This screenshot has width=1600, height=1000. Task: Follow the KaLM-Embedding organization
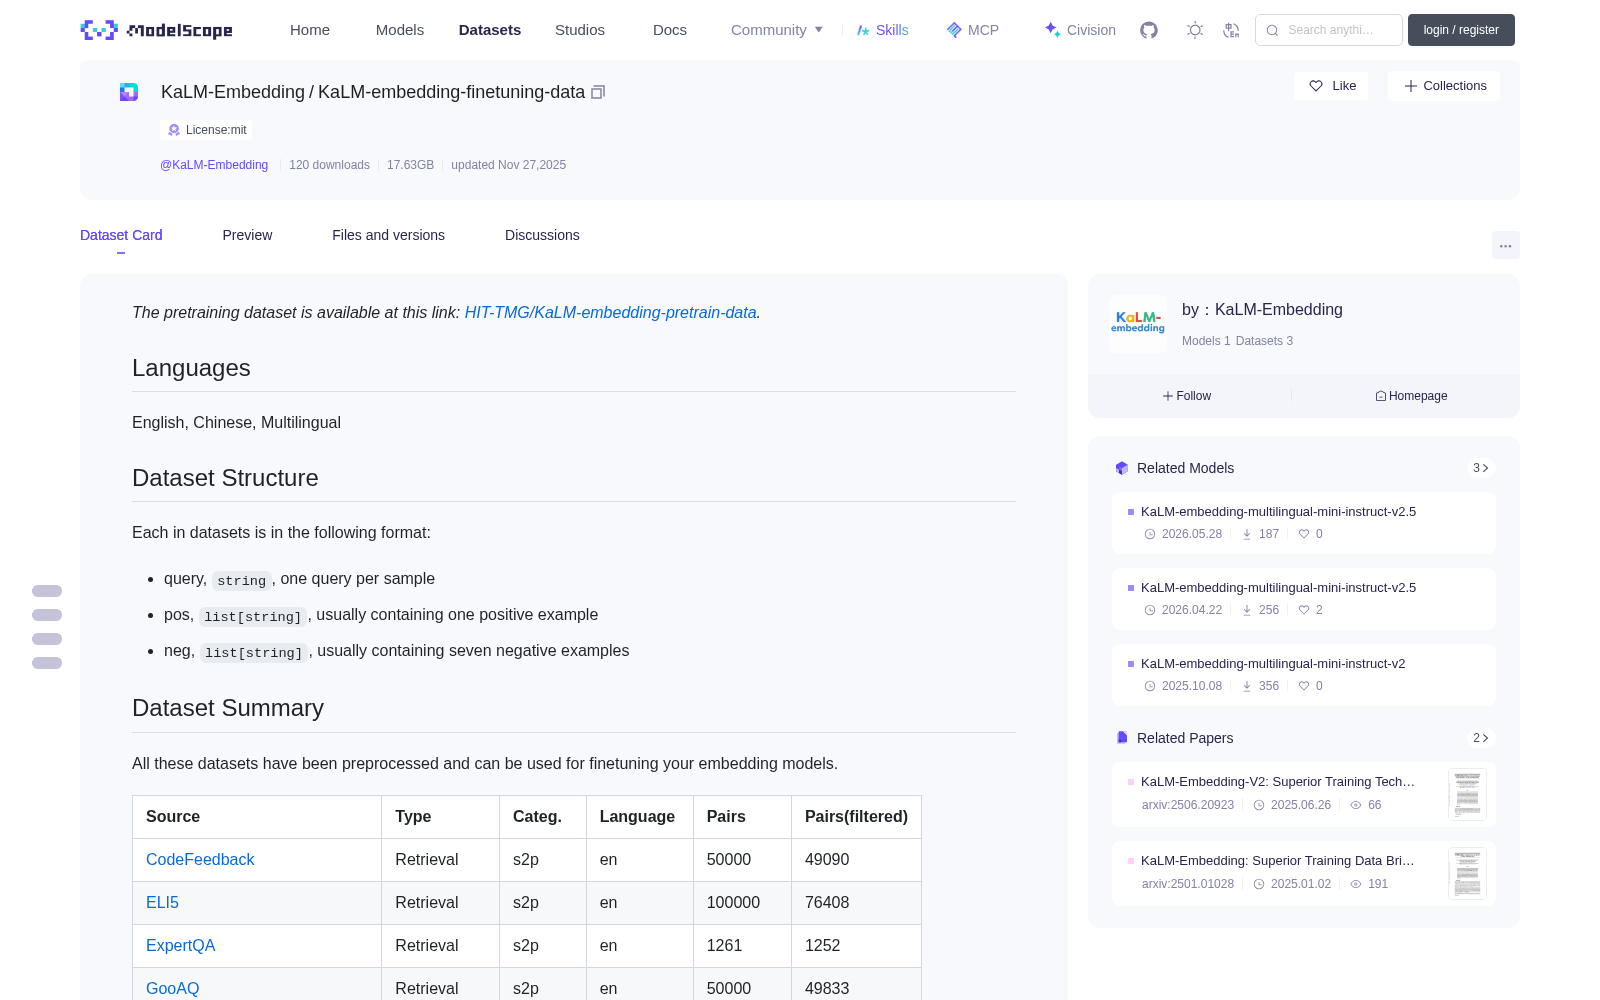point(1187,396)
